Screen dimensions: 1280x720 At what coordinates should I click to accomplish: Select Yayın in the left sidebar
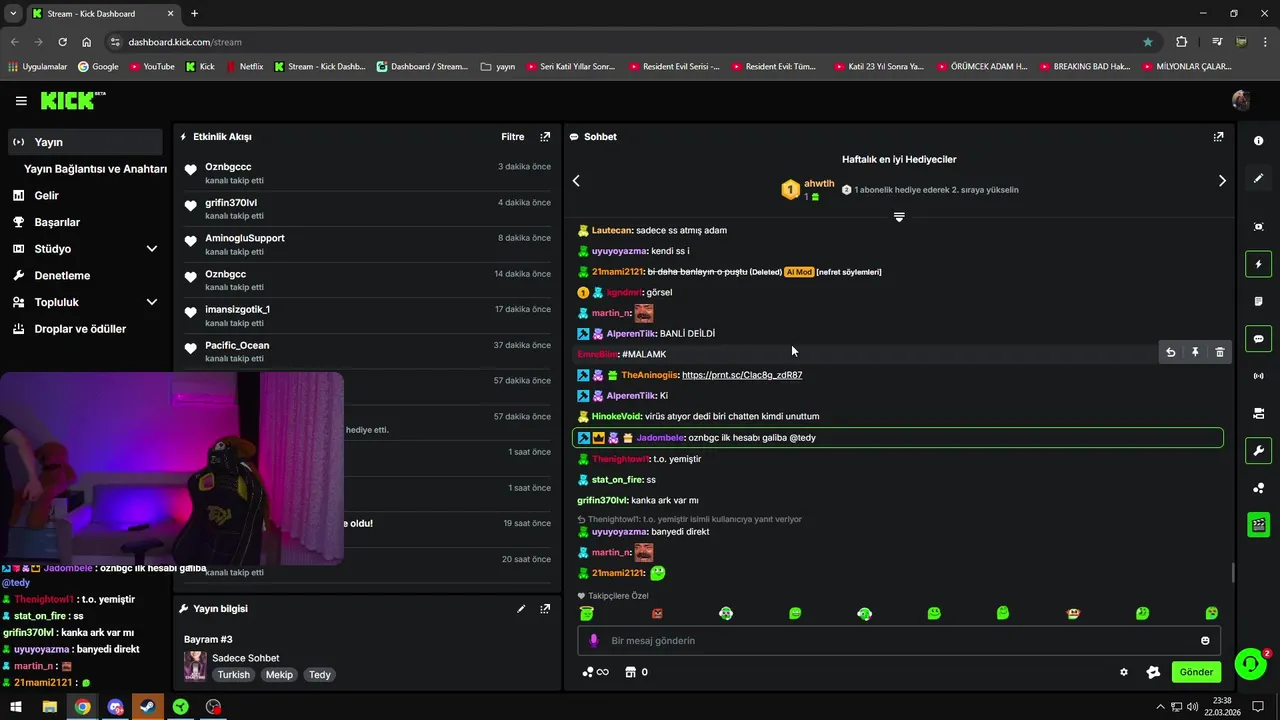tap(85, 142)
